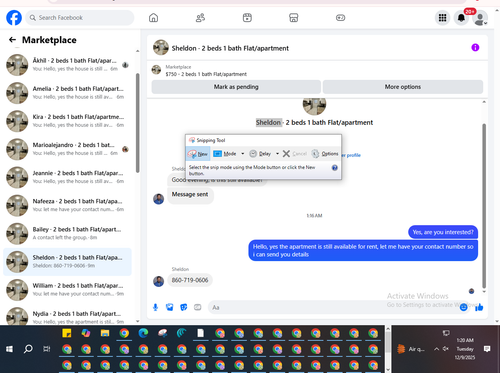This screenshot has height=373, width=500.
Task: Open the Akhil conversation
Action: (67, 65)
